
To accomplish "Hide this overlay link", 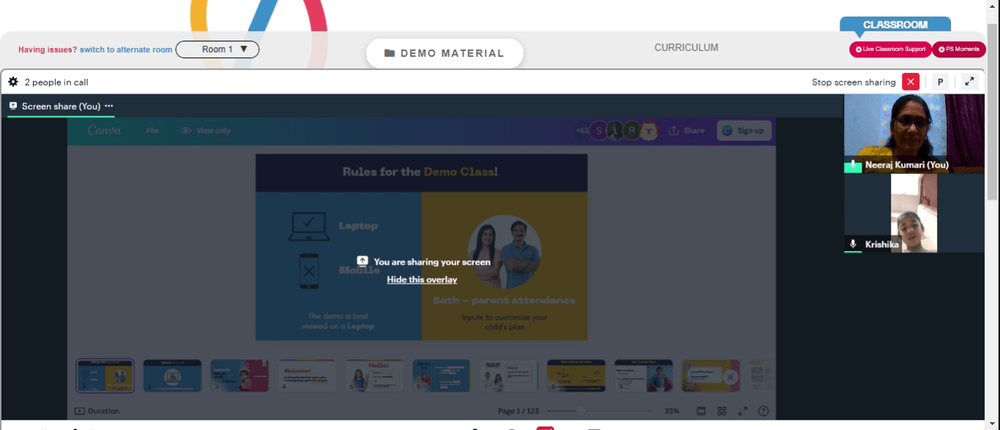I will pos(422,279).
